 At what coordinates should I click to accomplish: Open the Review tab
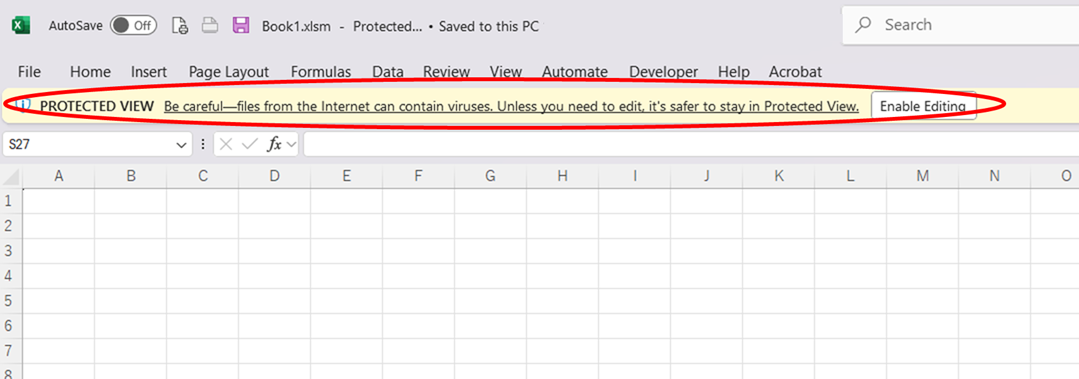point(447,72)
